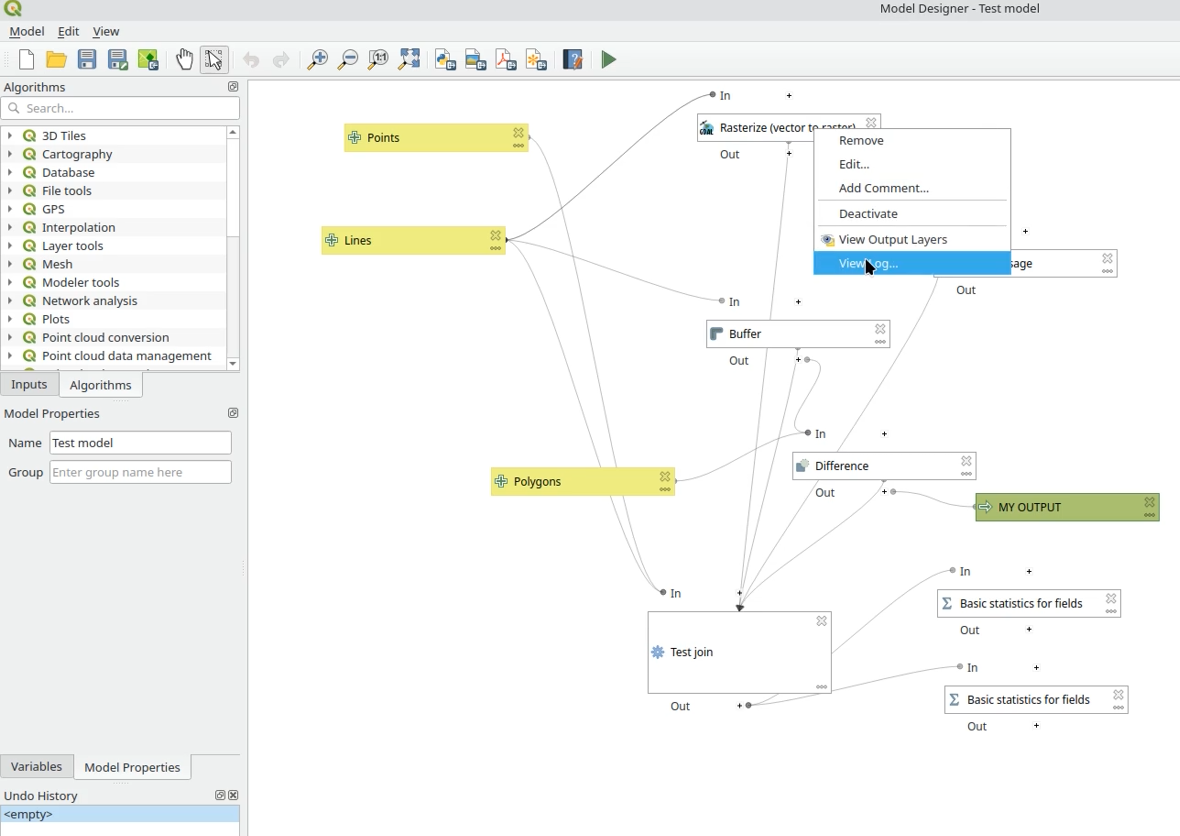Image resolution: width=1180 pixels, height=836 pixels.
Task: Click the Zoom In magnifier icon
Action: click(317, 60)
